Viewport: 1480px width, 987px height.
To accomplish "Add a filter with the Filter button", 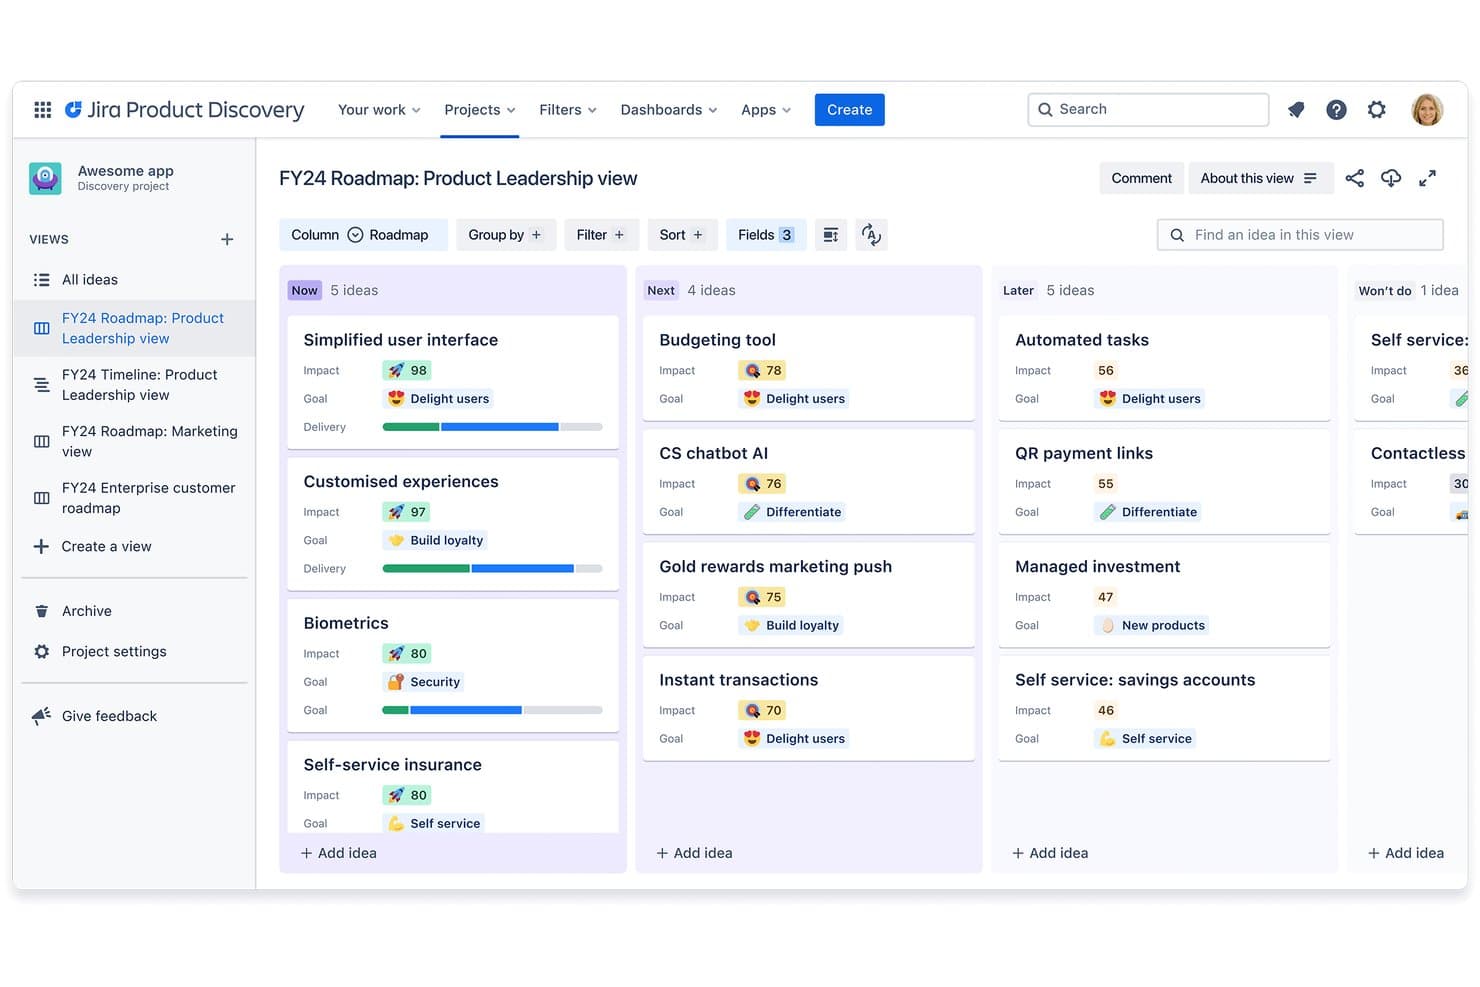I will point(601,235).
